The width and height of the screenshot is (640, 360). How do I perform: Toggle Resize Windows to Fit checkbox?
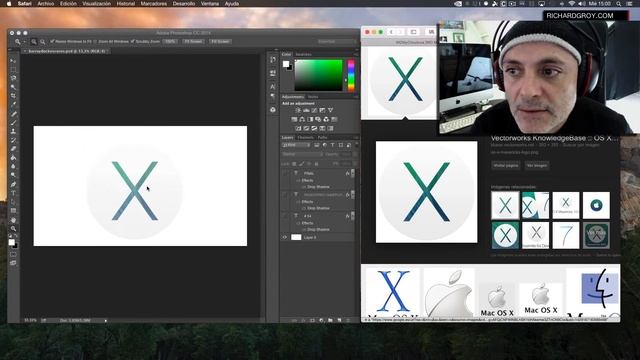[52, 42]
